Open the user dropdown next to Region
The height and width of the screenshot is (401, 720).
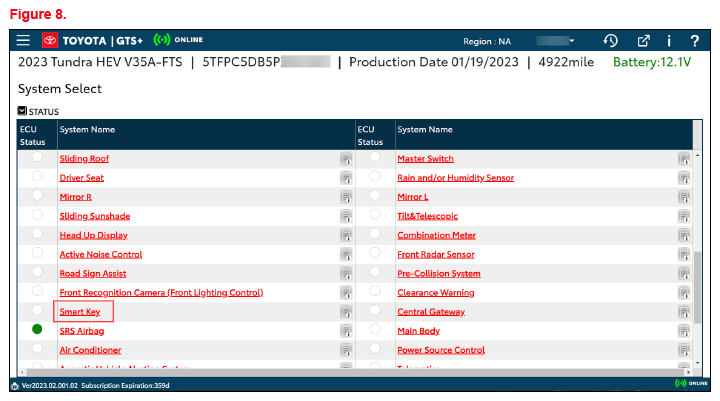point(556,41)
